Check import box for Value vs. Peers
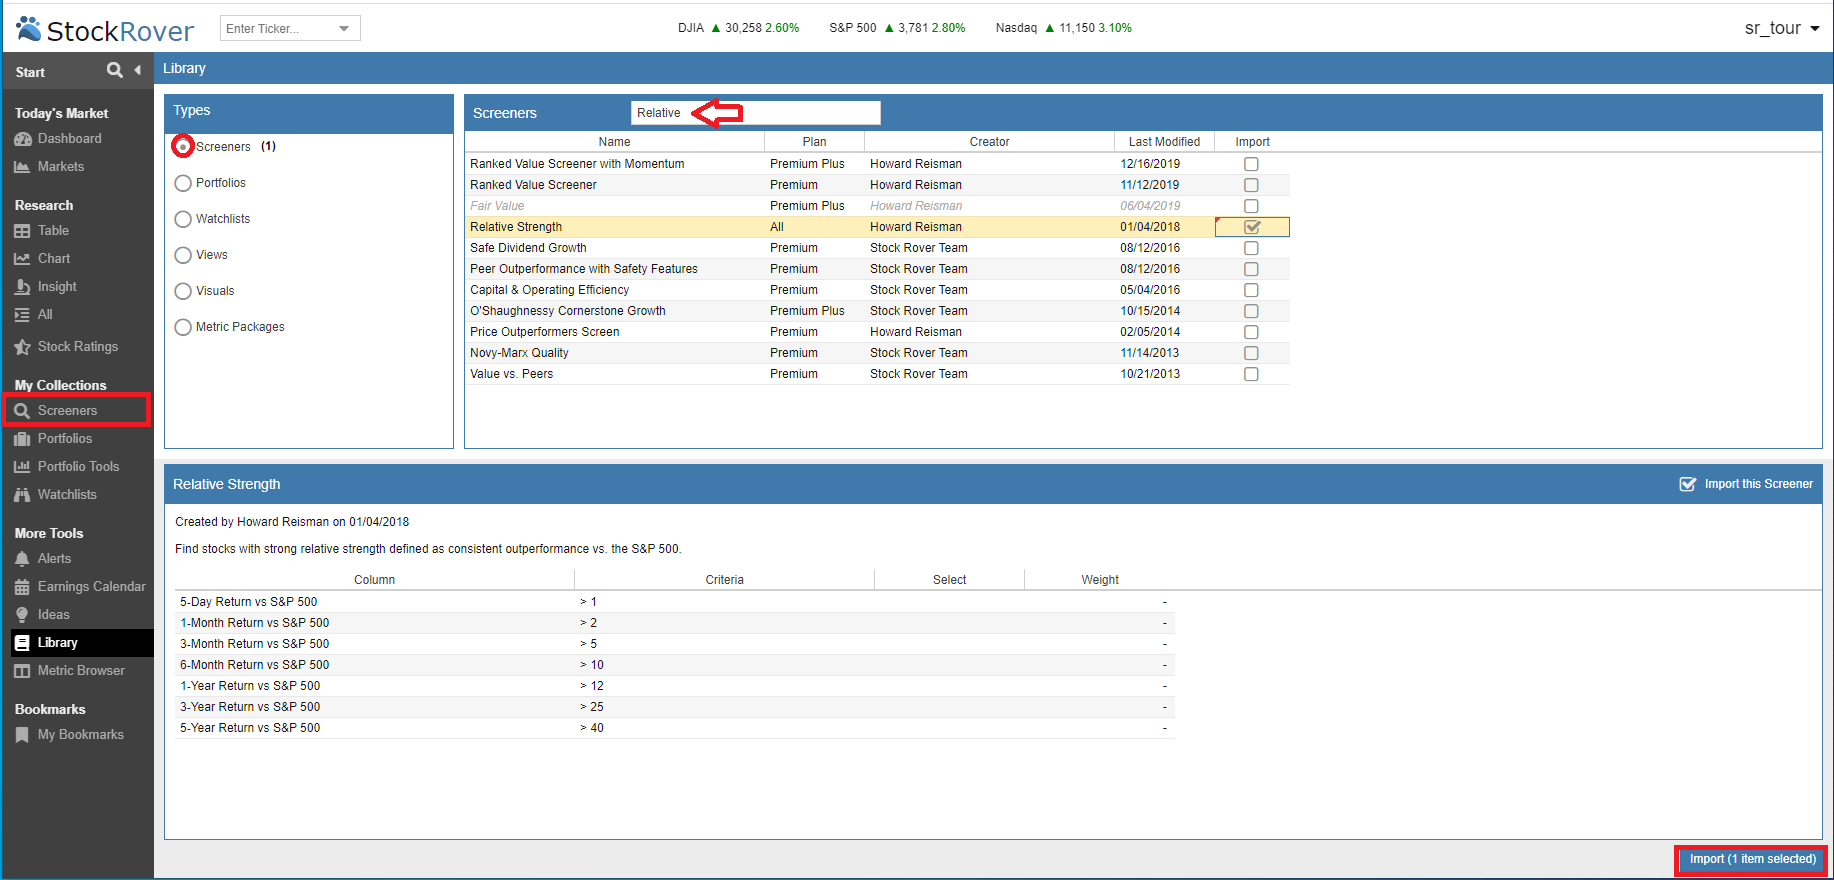 [1251, 374]
